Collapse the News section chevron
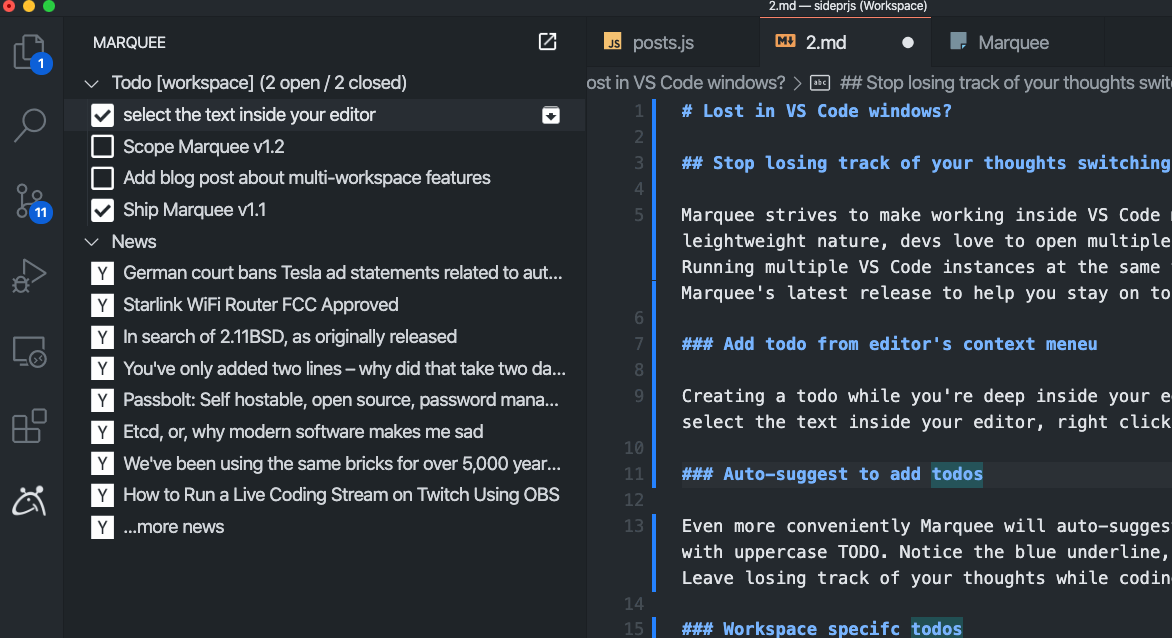1172x638 pixels. click(x=92, y=242)
